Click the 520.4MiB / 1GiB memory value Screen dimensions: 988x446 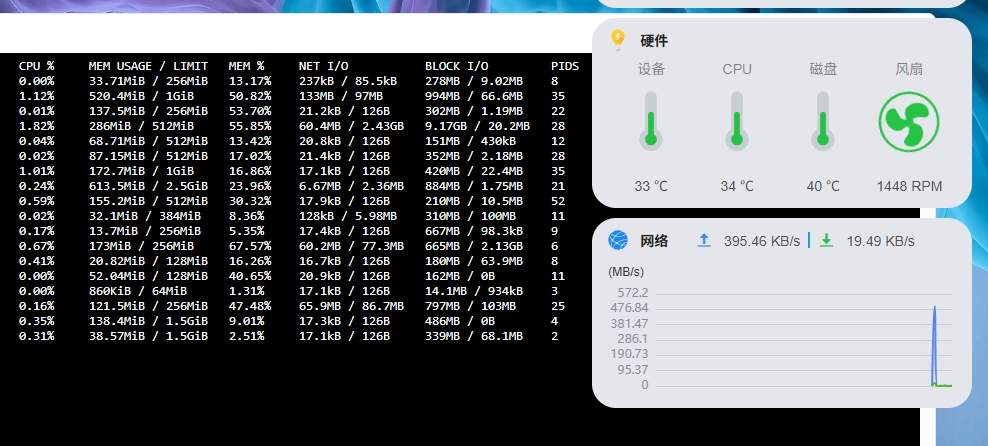(141, 96)
